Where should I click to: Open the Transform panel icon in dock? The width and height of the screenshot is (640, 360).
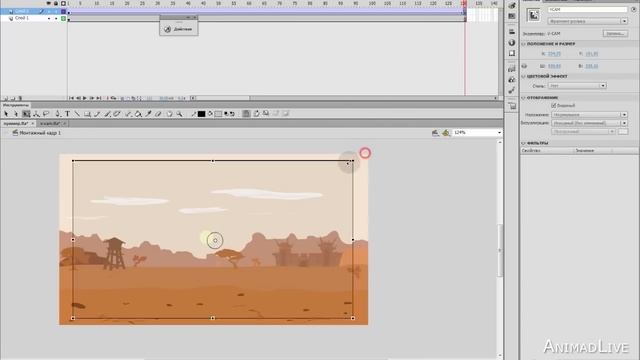[512, 53]
